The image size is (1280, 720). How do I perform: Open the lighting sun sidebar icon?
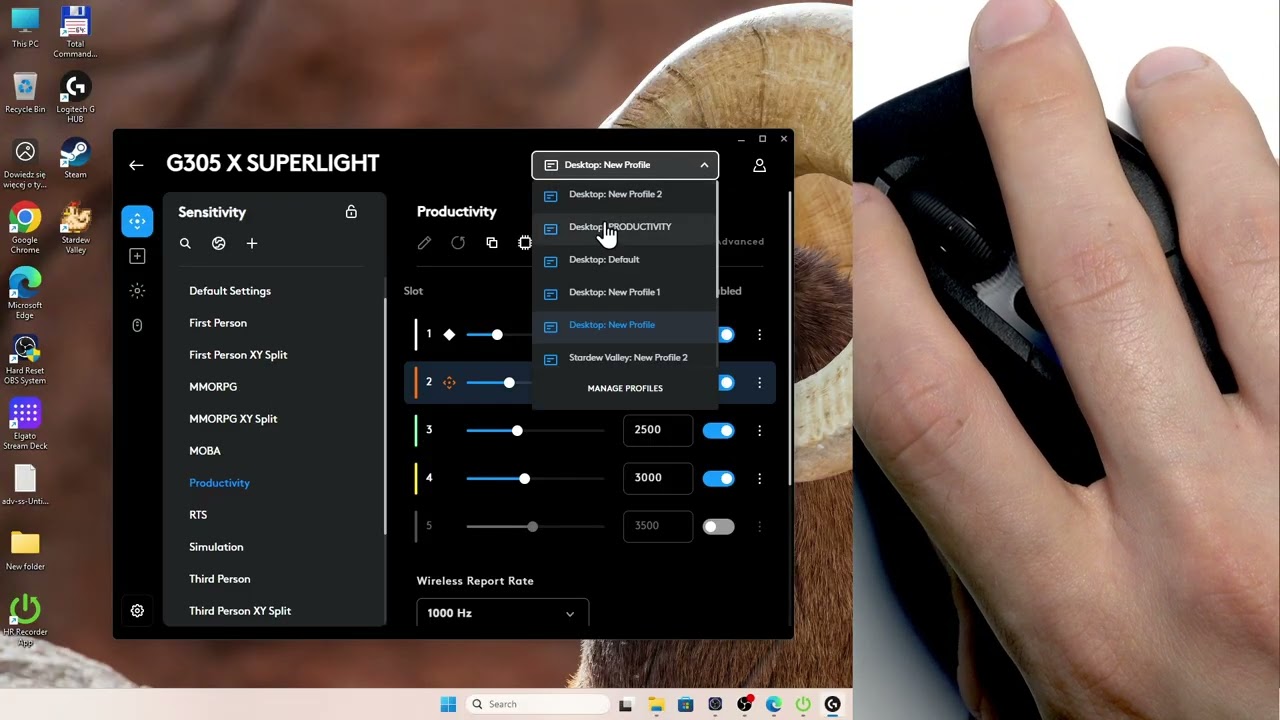(x=137, y=290)
